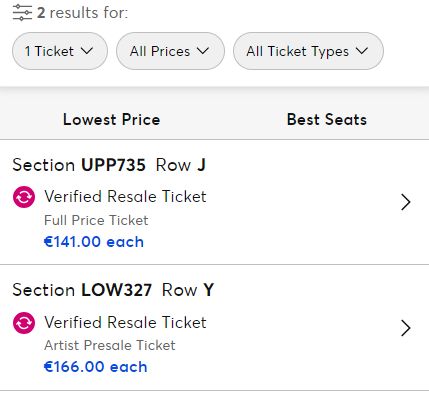This screenshot has width=429, height=396.
Task: Switch to the Lowest Price tab
Action: pyautogui.click(x=112, y=119)
